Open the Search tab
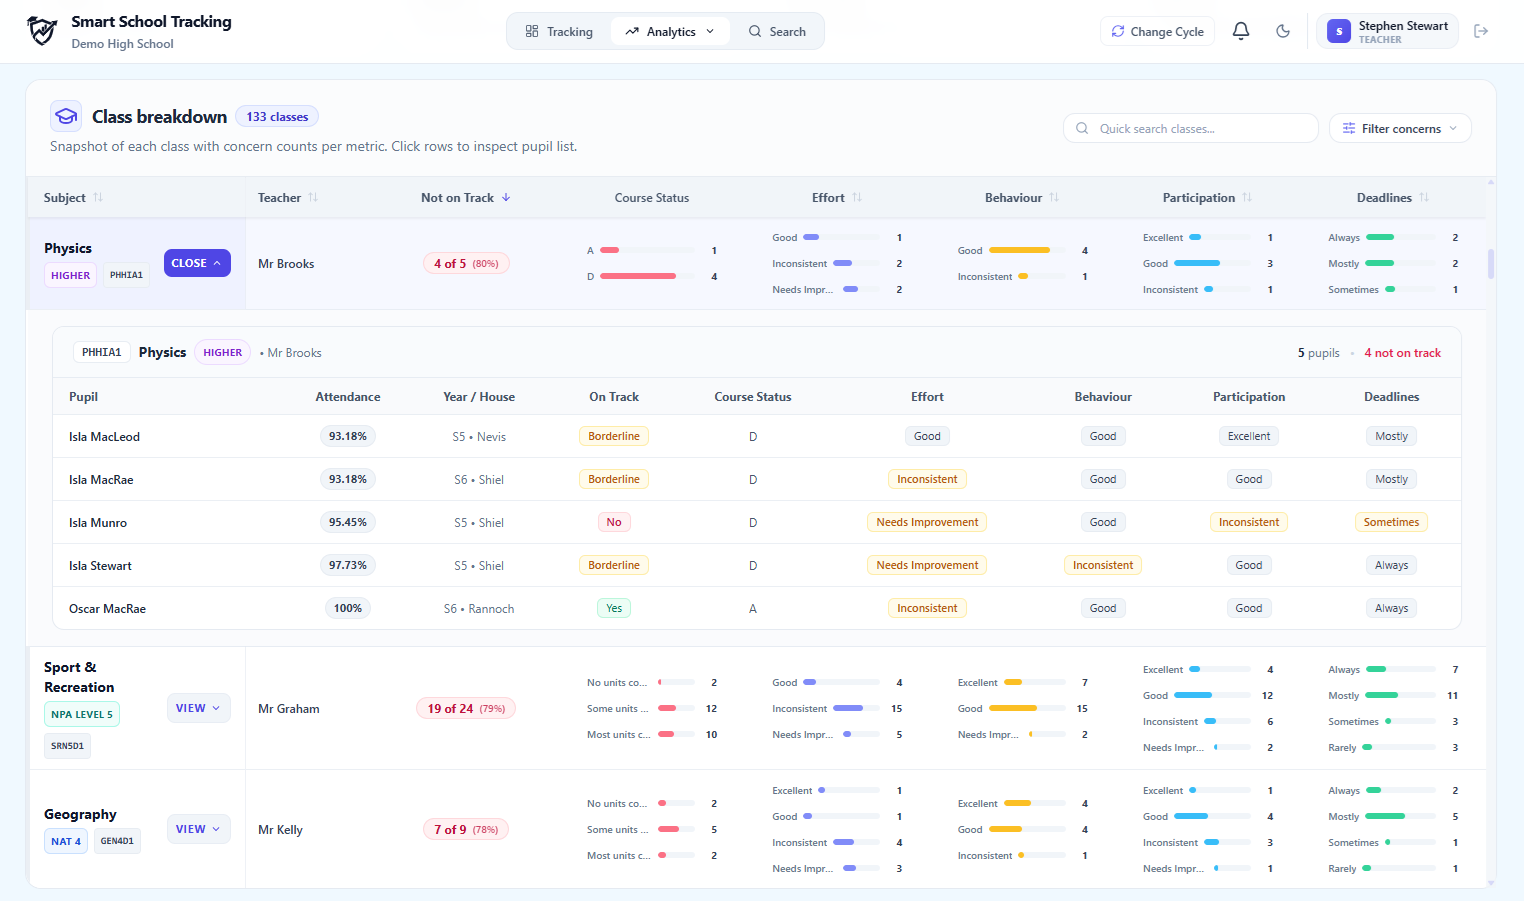This screenshot has height=901, width=1524. [x=777, y=32]
